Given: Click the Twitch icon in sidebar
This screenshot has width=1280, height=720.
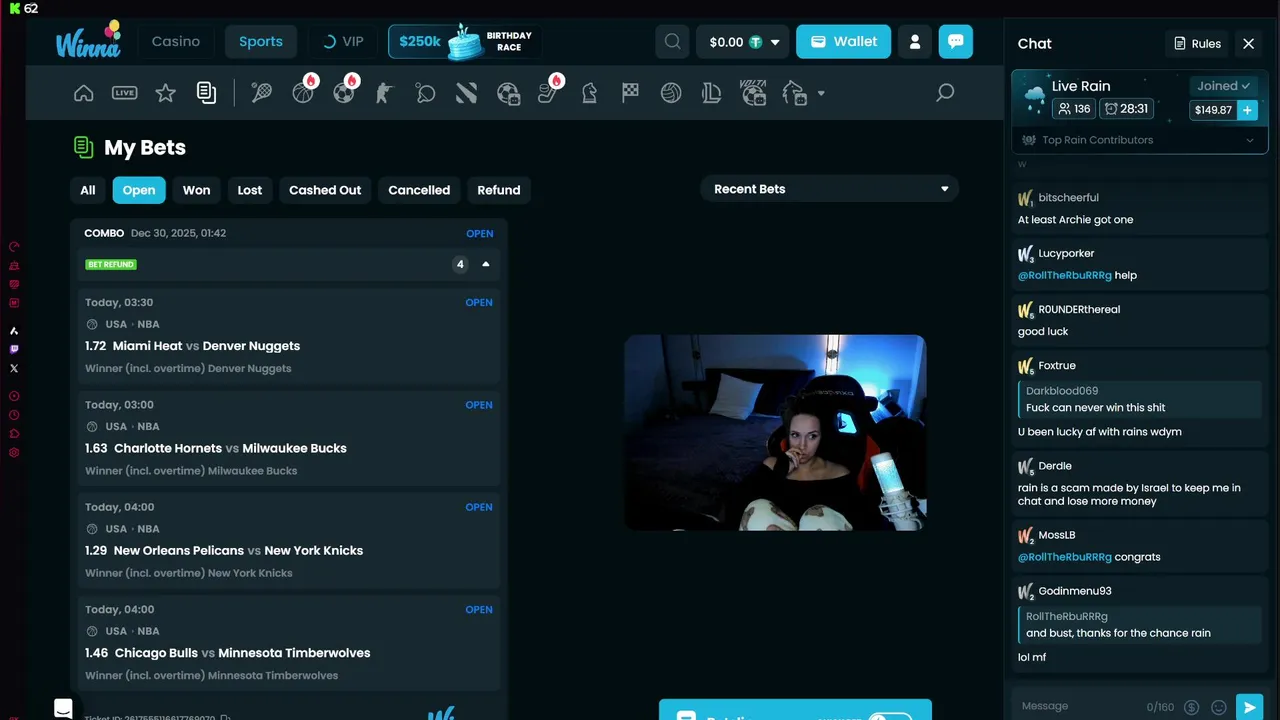Looking at the screenshot, I should [14, 349].
